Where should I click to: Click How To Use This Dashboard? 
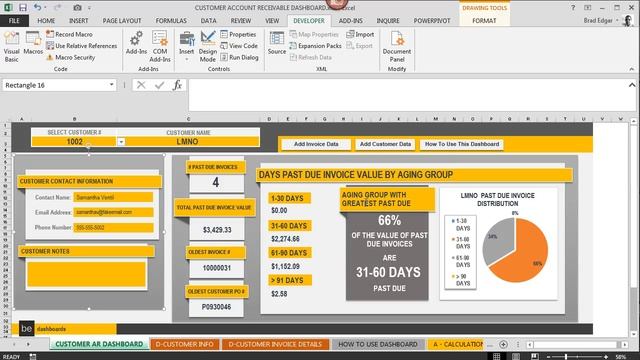pos(462,144)
